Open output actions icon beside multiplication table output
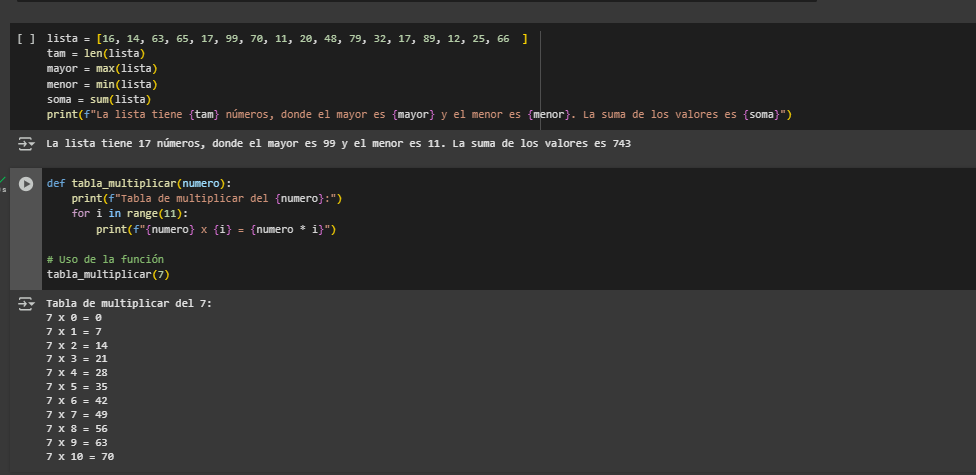 [26, 303]
